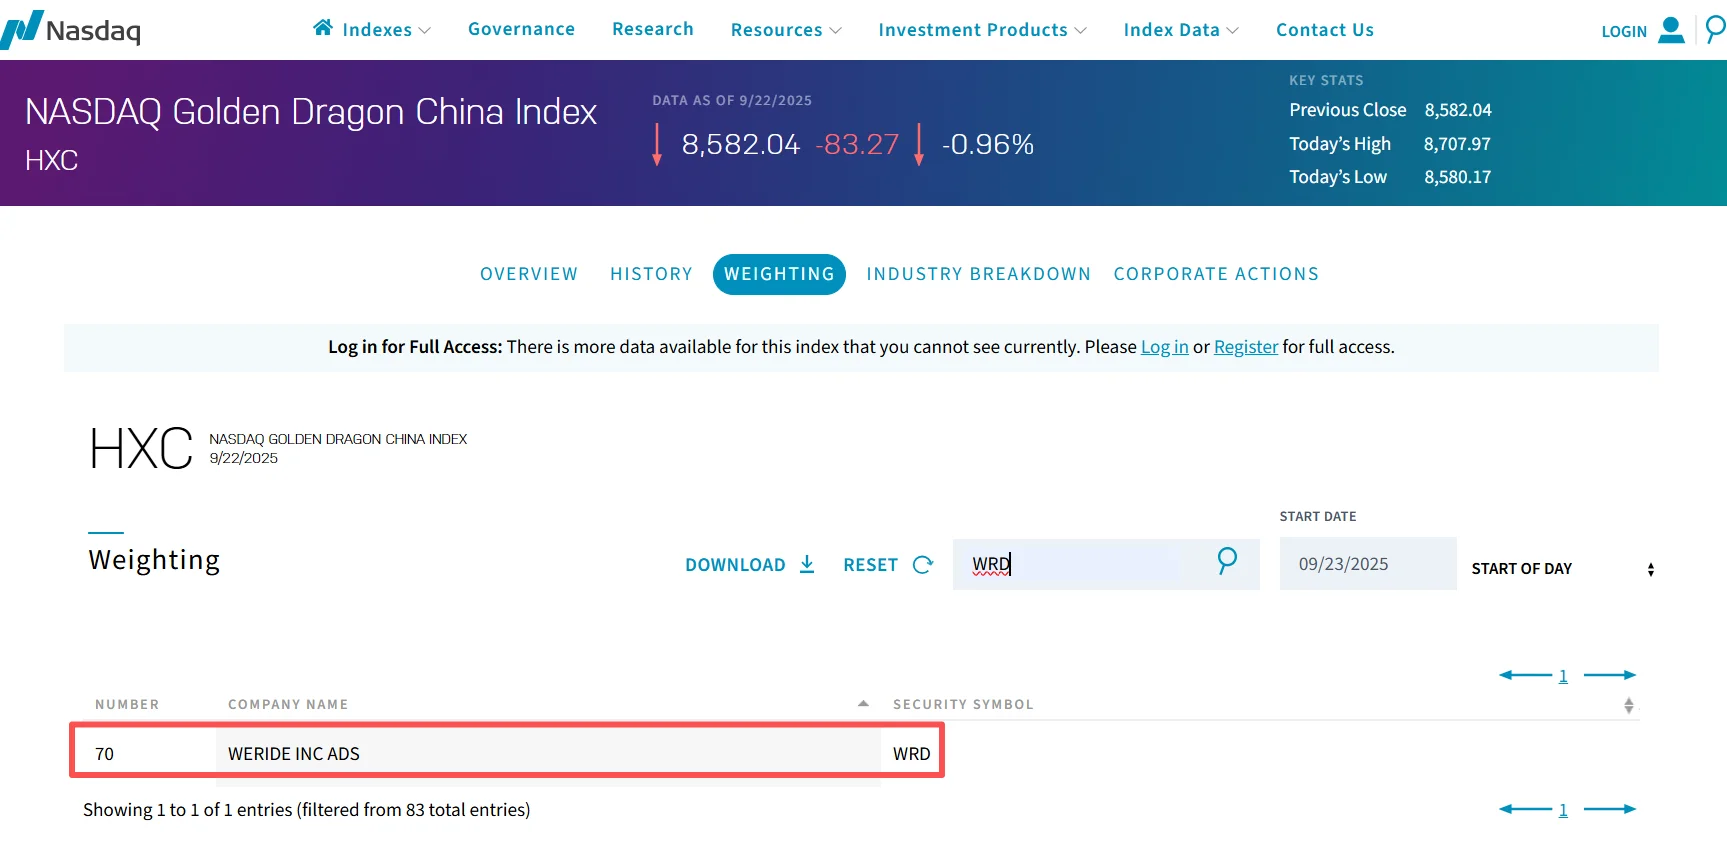Select page 1 in the top pagination
Viewport: 1727px width, 843px height.
1563,676
